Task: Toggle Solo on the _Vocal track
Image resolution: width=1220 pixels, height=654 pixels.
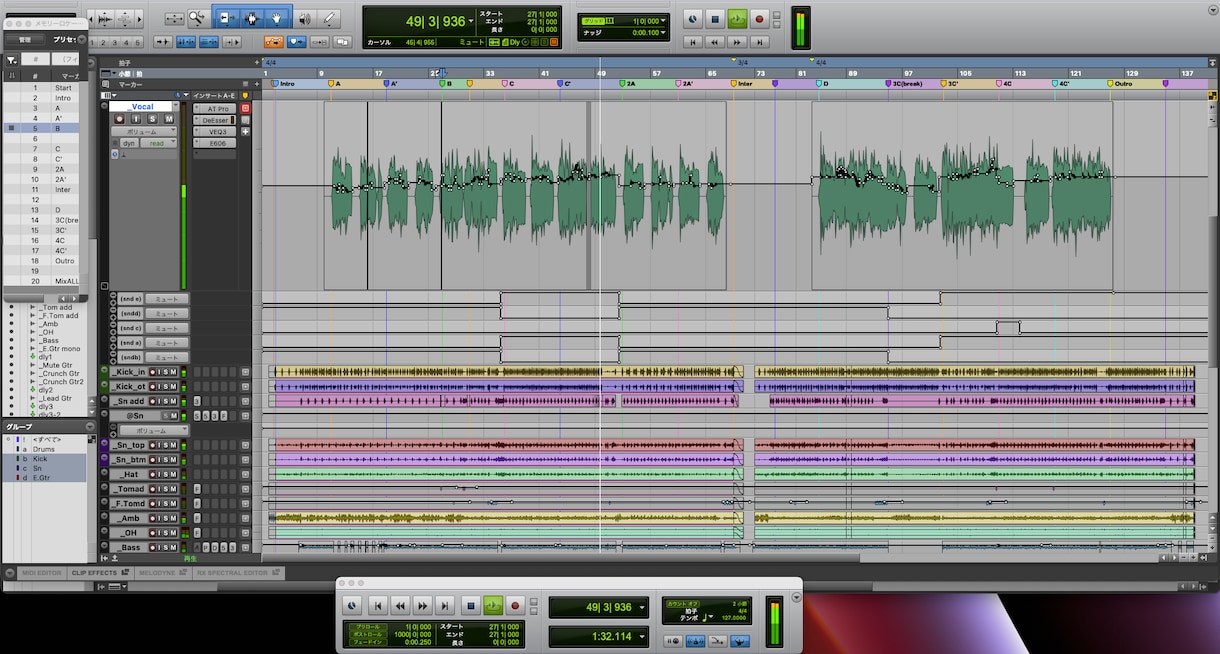Action: tap(153, 119)
